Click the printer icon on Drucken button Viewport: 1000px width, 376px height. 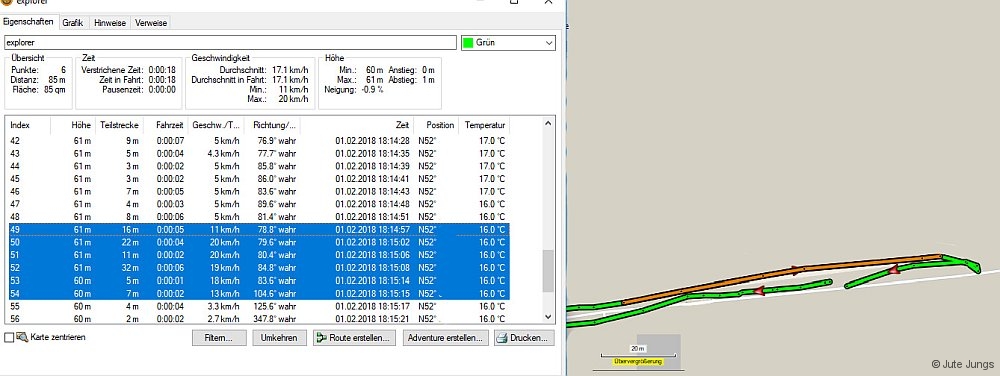pos(501,338)
